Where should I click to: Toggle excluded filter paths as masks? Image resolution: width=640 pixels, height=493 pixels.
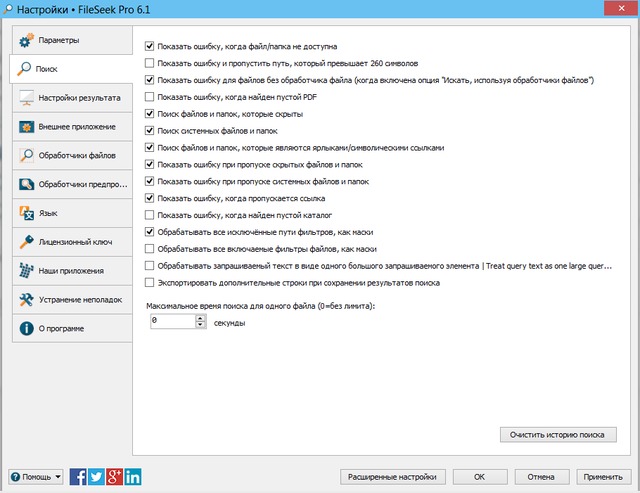[149, 232]
